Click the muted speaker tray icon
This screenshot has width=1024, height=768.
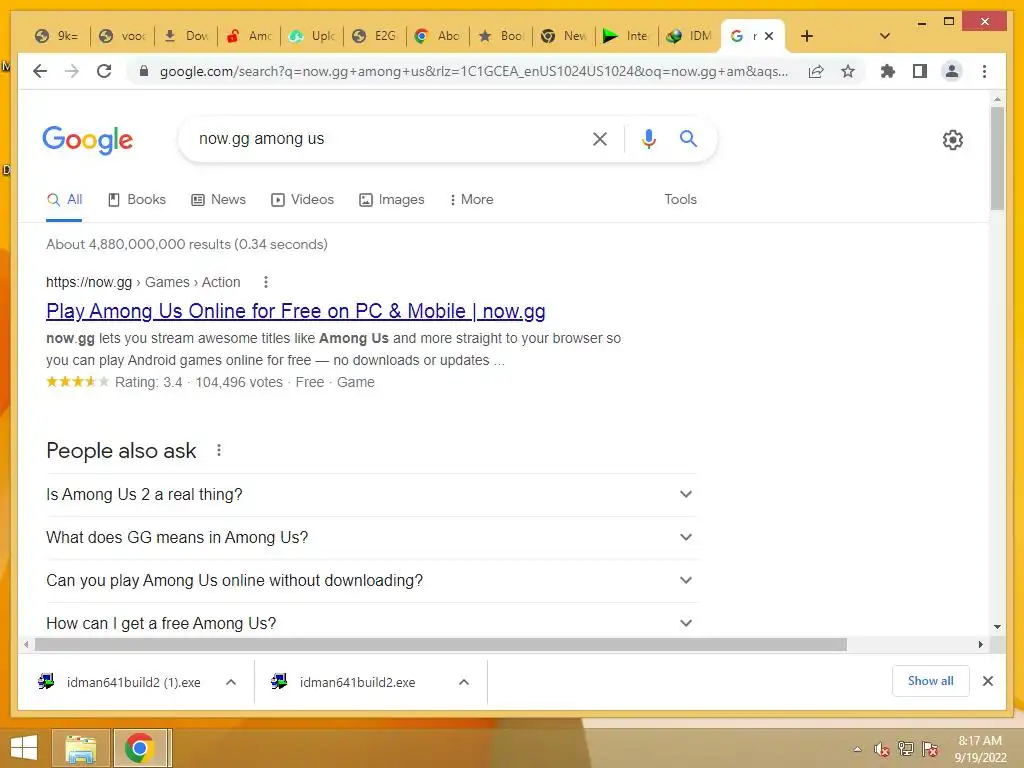881,749
